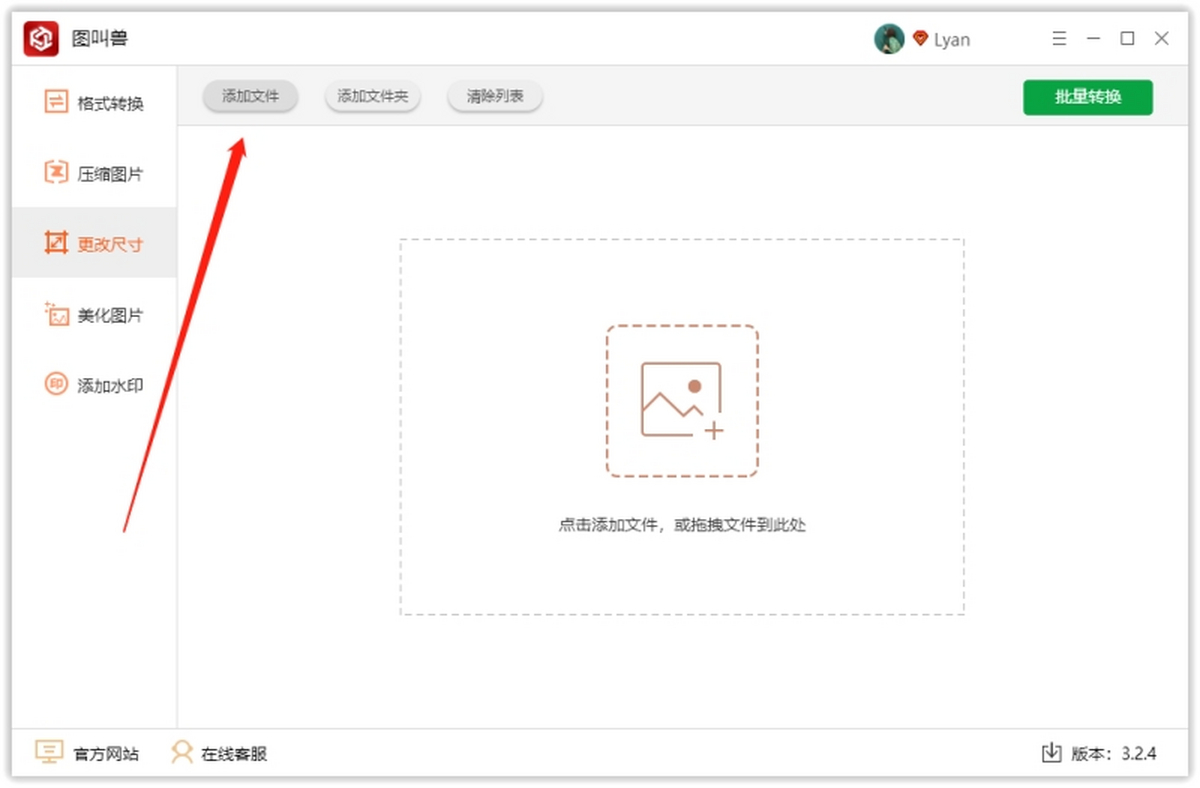Open the user avatar profile picture

tap(889, 39)
